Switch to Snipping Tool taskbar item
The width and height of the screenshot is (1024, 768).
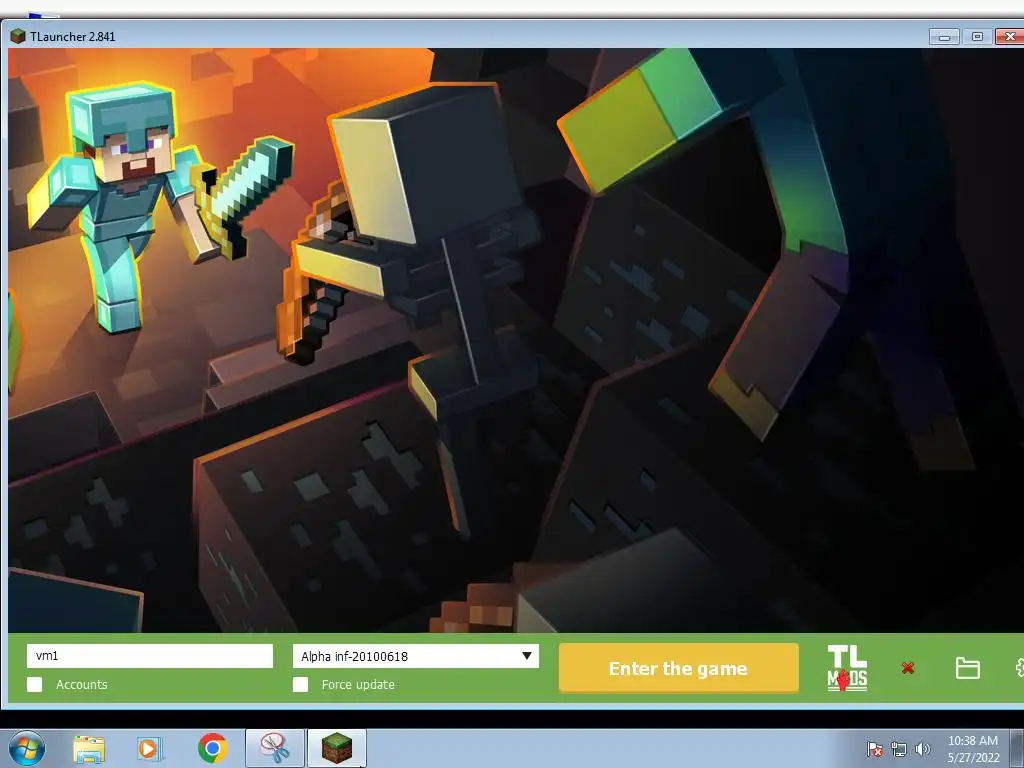tap(275, 748)
